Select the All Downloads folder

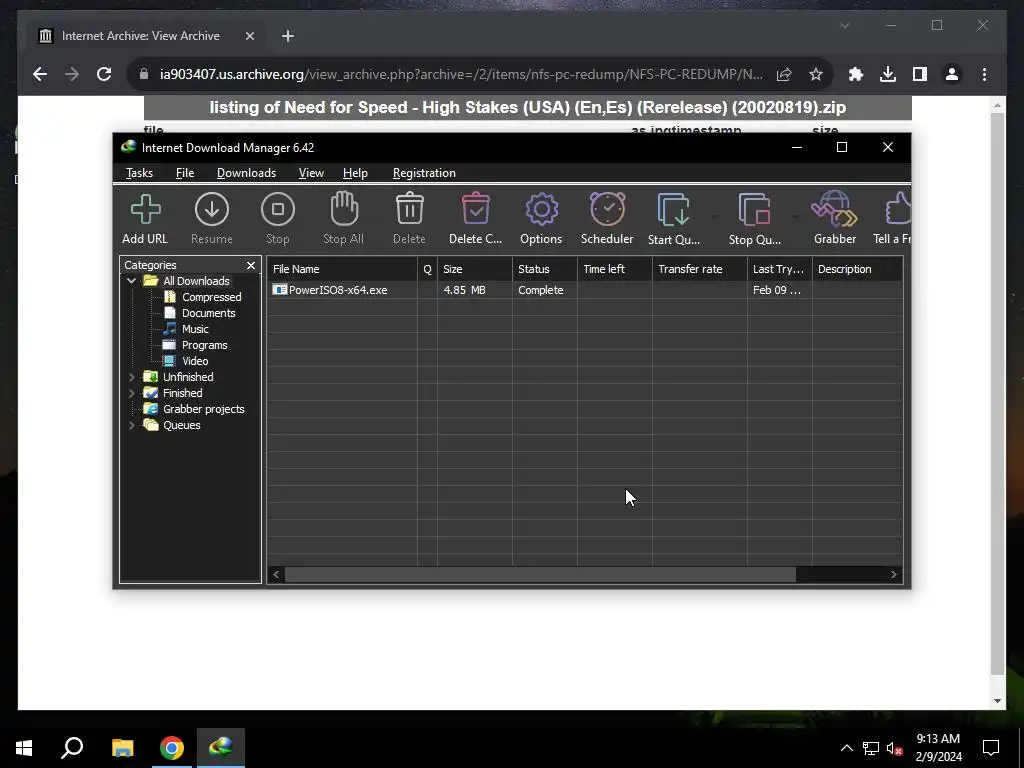point(196,281)
